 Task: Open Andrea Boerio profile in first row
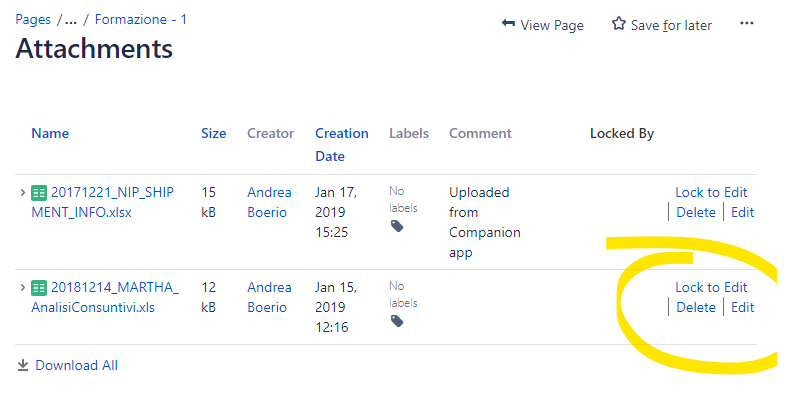point(270,202)
